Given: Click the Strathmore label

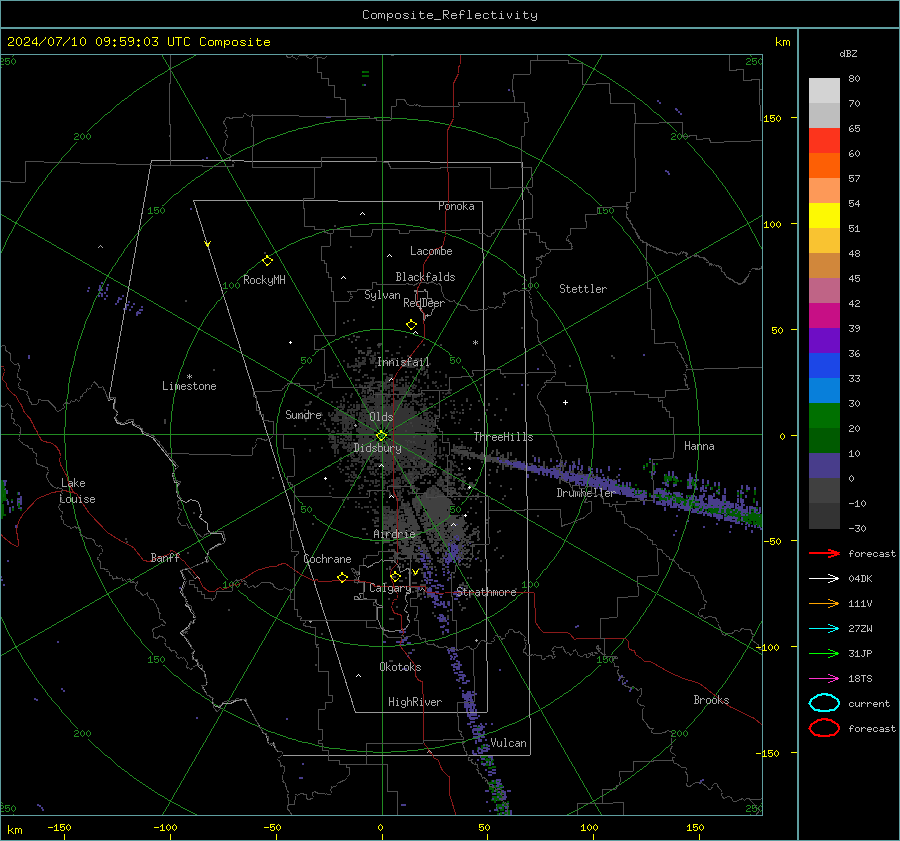Looking at the screenshot, I should pyautogui.click(x=486, y=592).
